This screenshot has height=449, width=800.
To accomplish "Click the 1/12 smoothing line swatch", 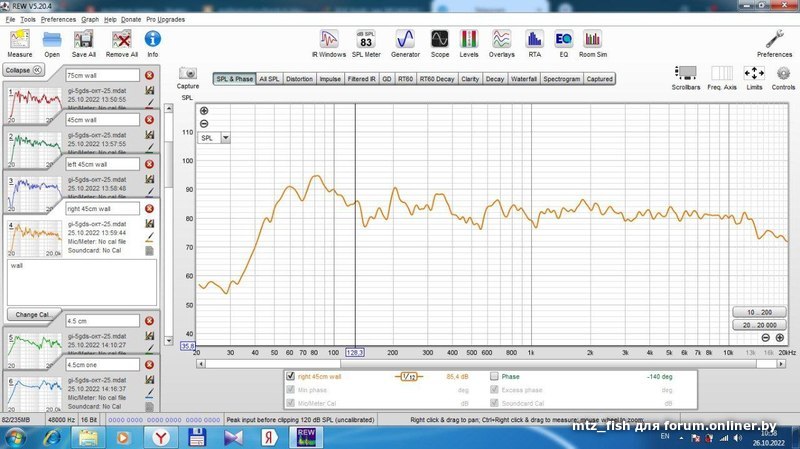I will click(409, 377).
